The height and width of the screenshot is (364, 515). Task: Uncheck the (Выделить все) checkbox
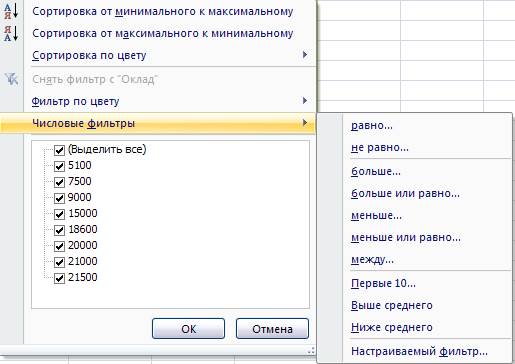point(59,150)
